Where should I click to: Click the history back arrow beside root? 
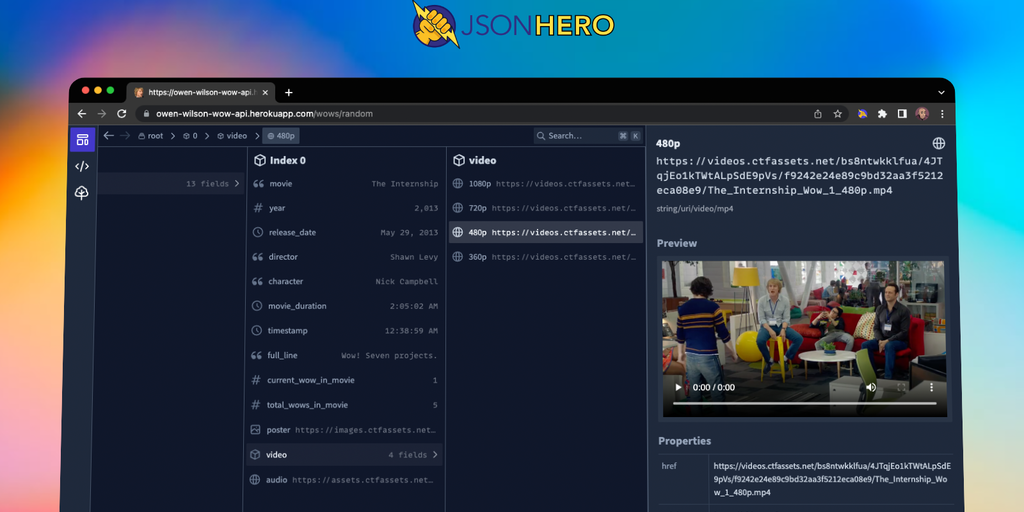click(109, 136)
